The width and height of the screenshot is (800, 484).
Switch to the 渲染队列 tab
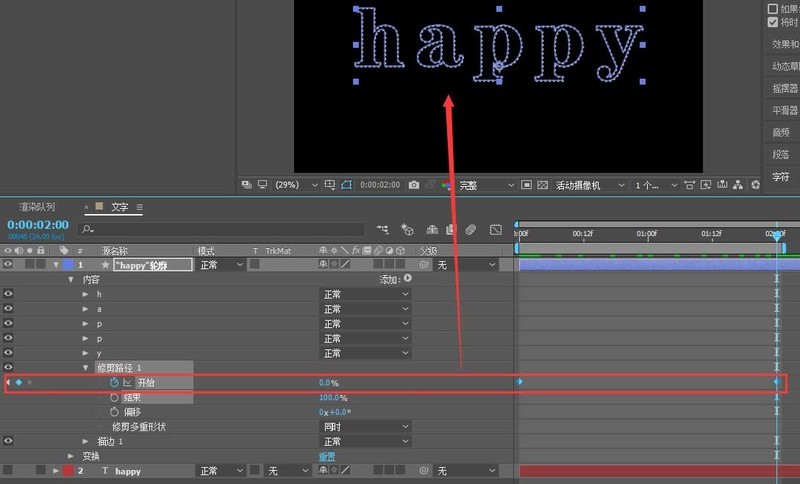coord(37,207)
